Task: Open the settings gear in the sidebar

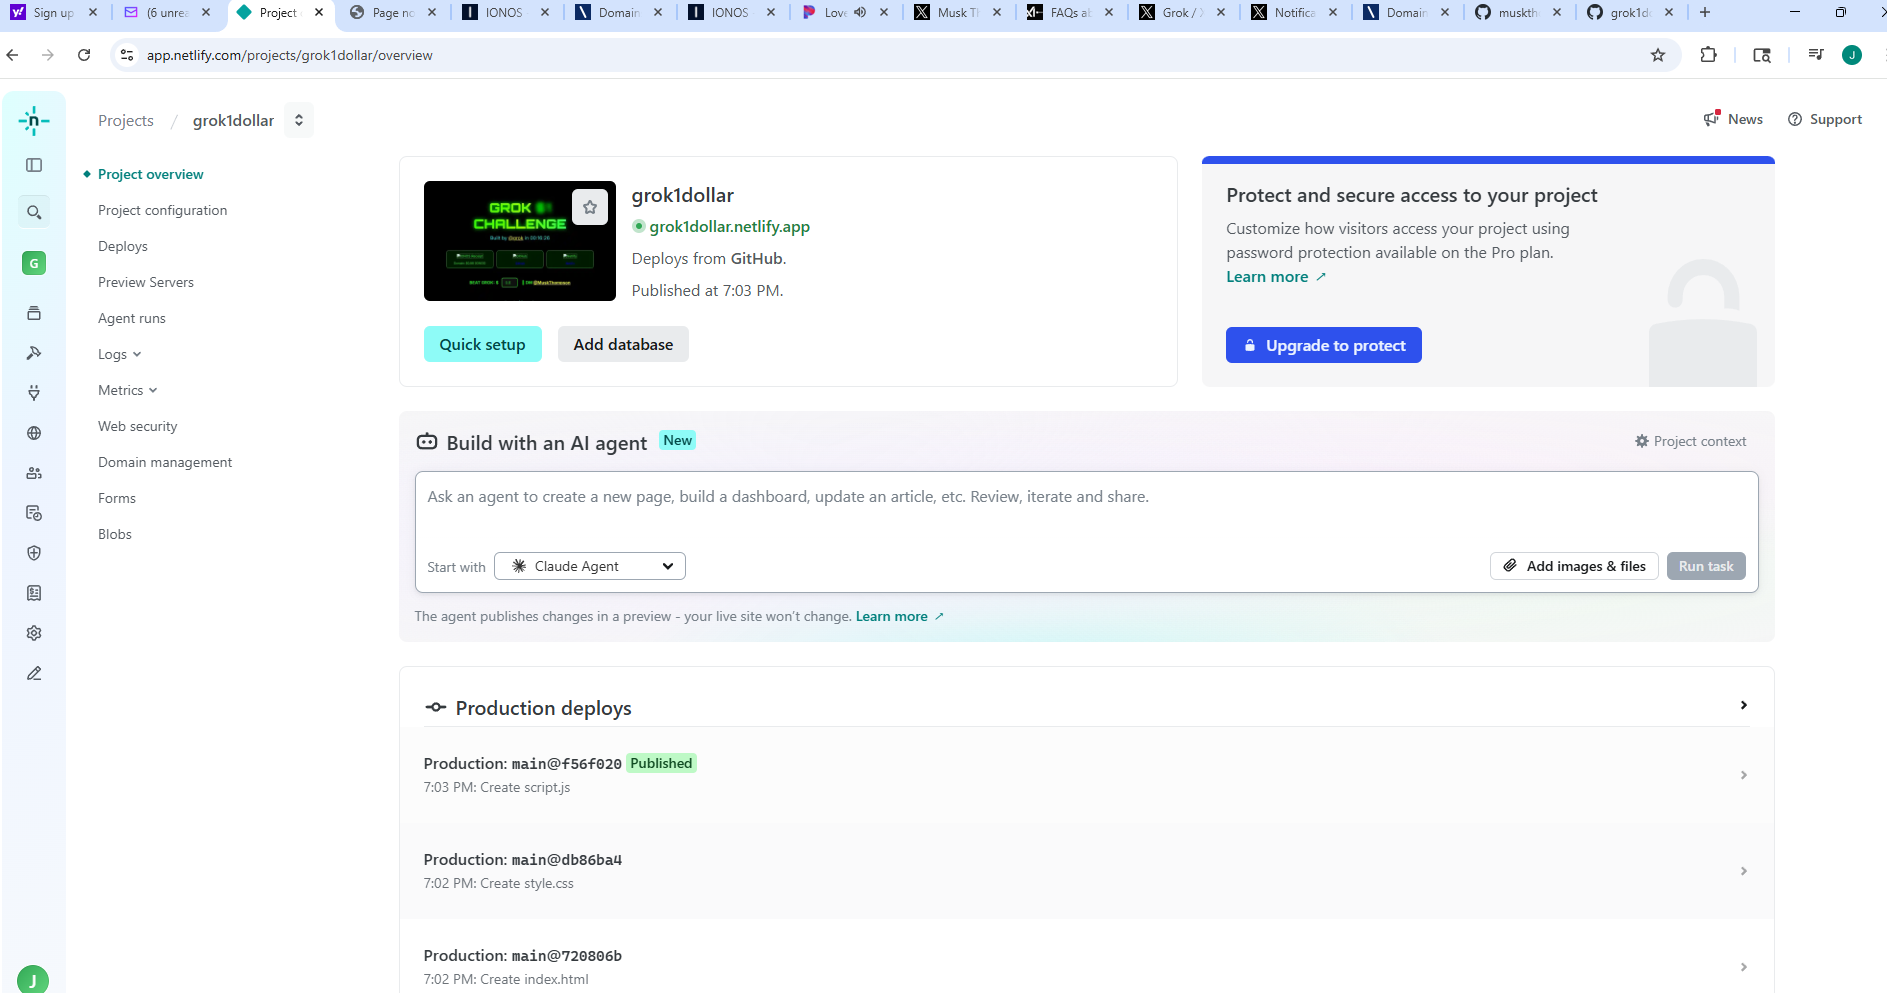Action: 33,633
